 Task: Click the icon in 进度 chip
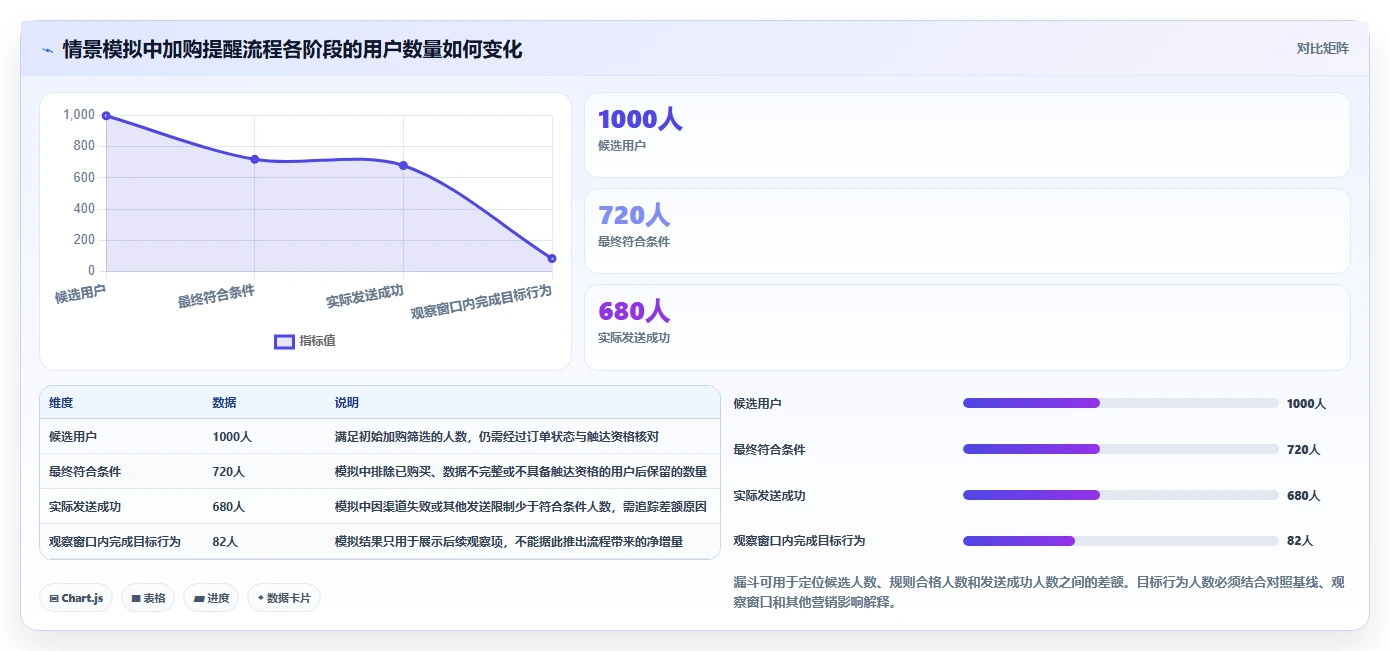click(x=199, y=598)
